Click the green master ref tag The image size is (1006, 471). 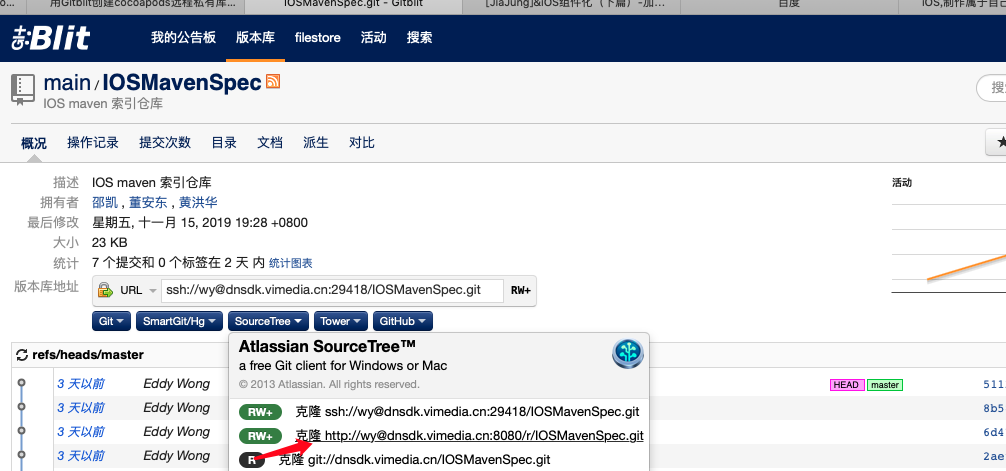point(885,385)
